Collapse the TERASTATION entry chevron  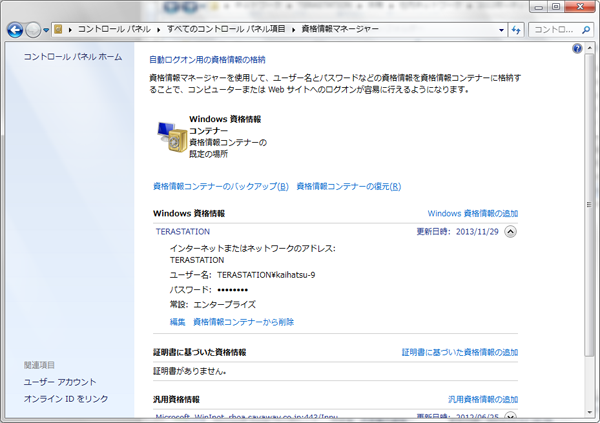pyautogui.click(x=510, y=232)
